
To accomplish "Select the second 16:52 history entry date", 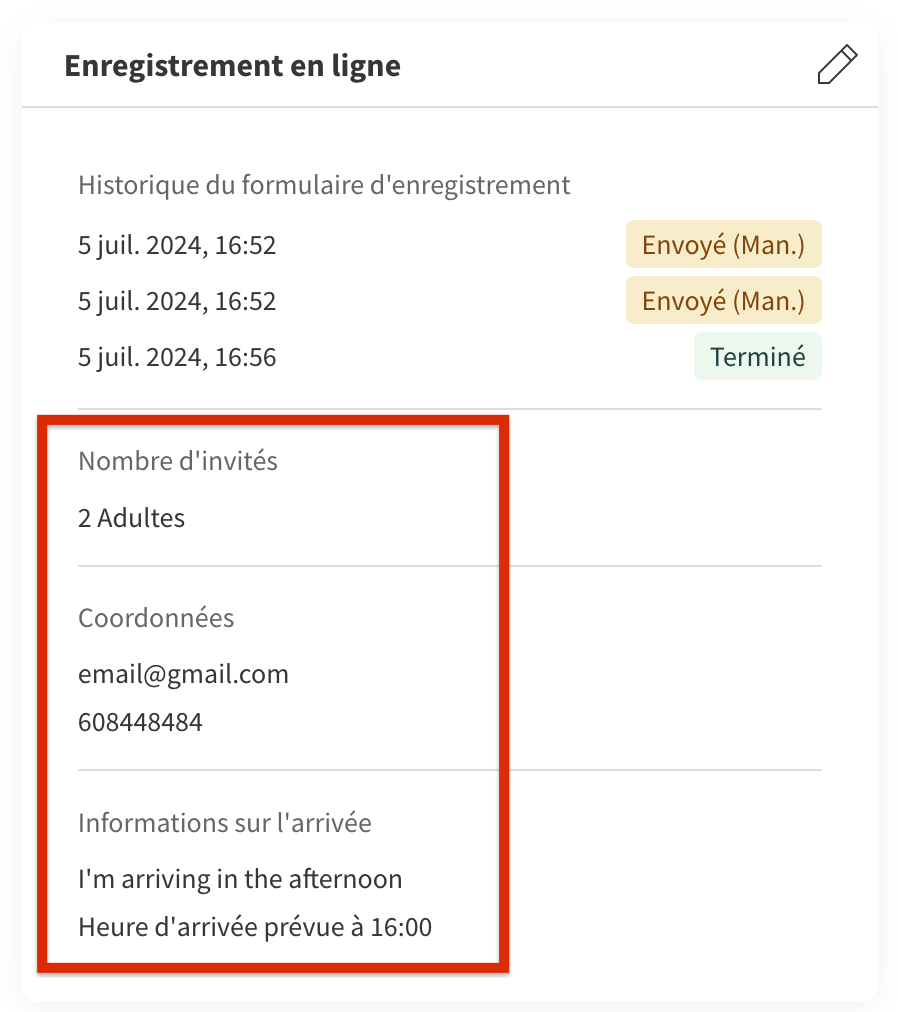I will point(177,301).
